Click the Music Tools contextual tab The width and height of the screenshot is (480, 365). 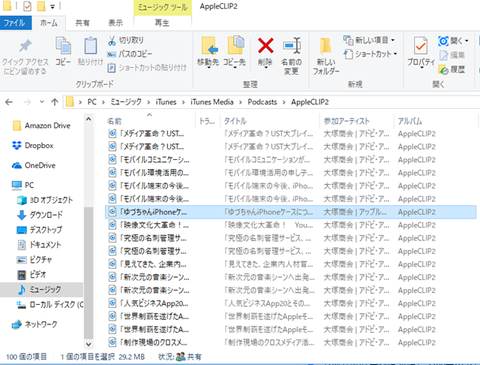click(x=163, y=7)
